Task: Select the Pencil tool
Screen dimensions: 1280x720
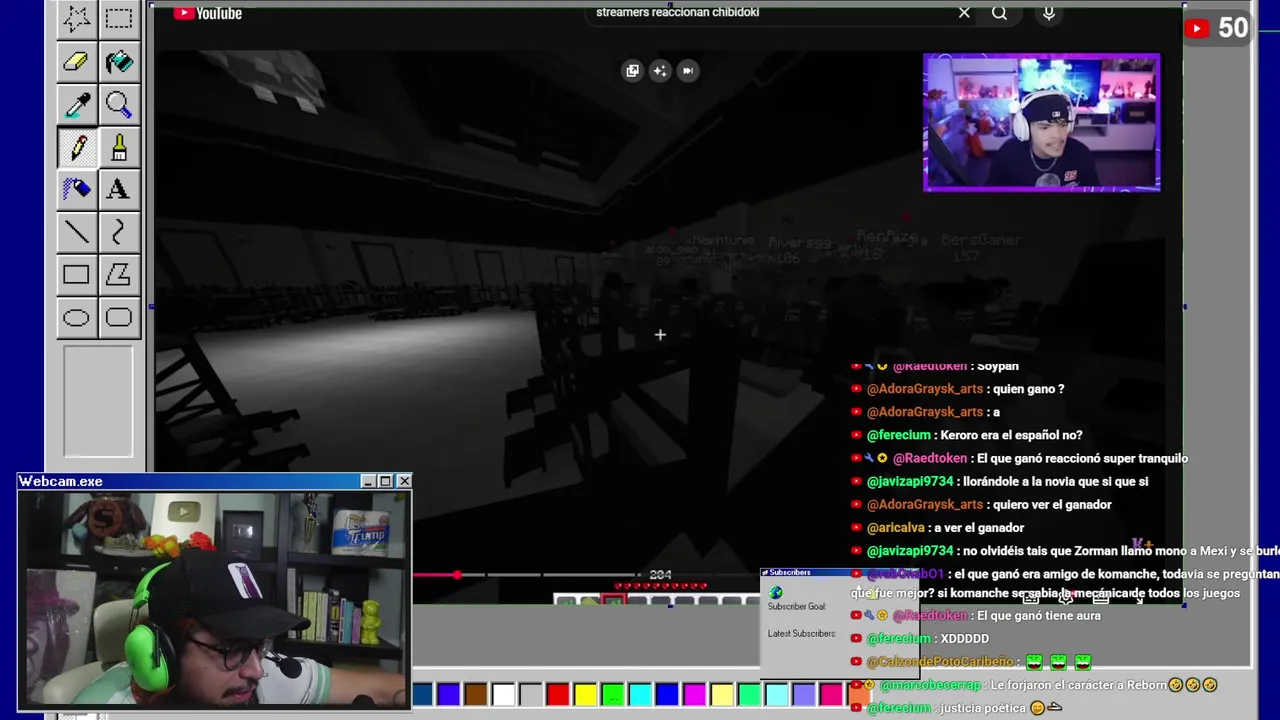Action: [76, 147]
